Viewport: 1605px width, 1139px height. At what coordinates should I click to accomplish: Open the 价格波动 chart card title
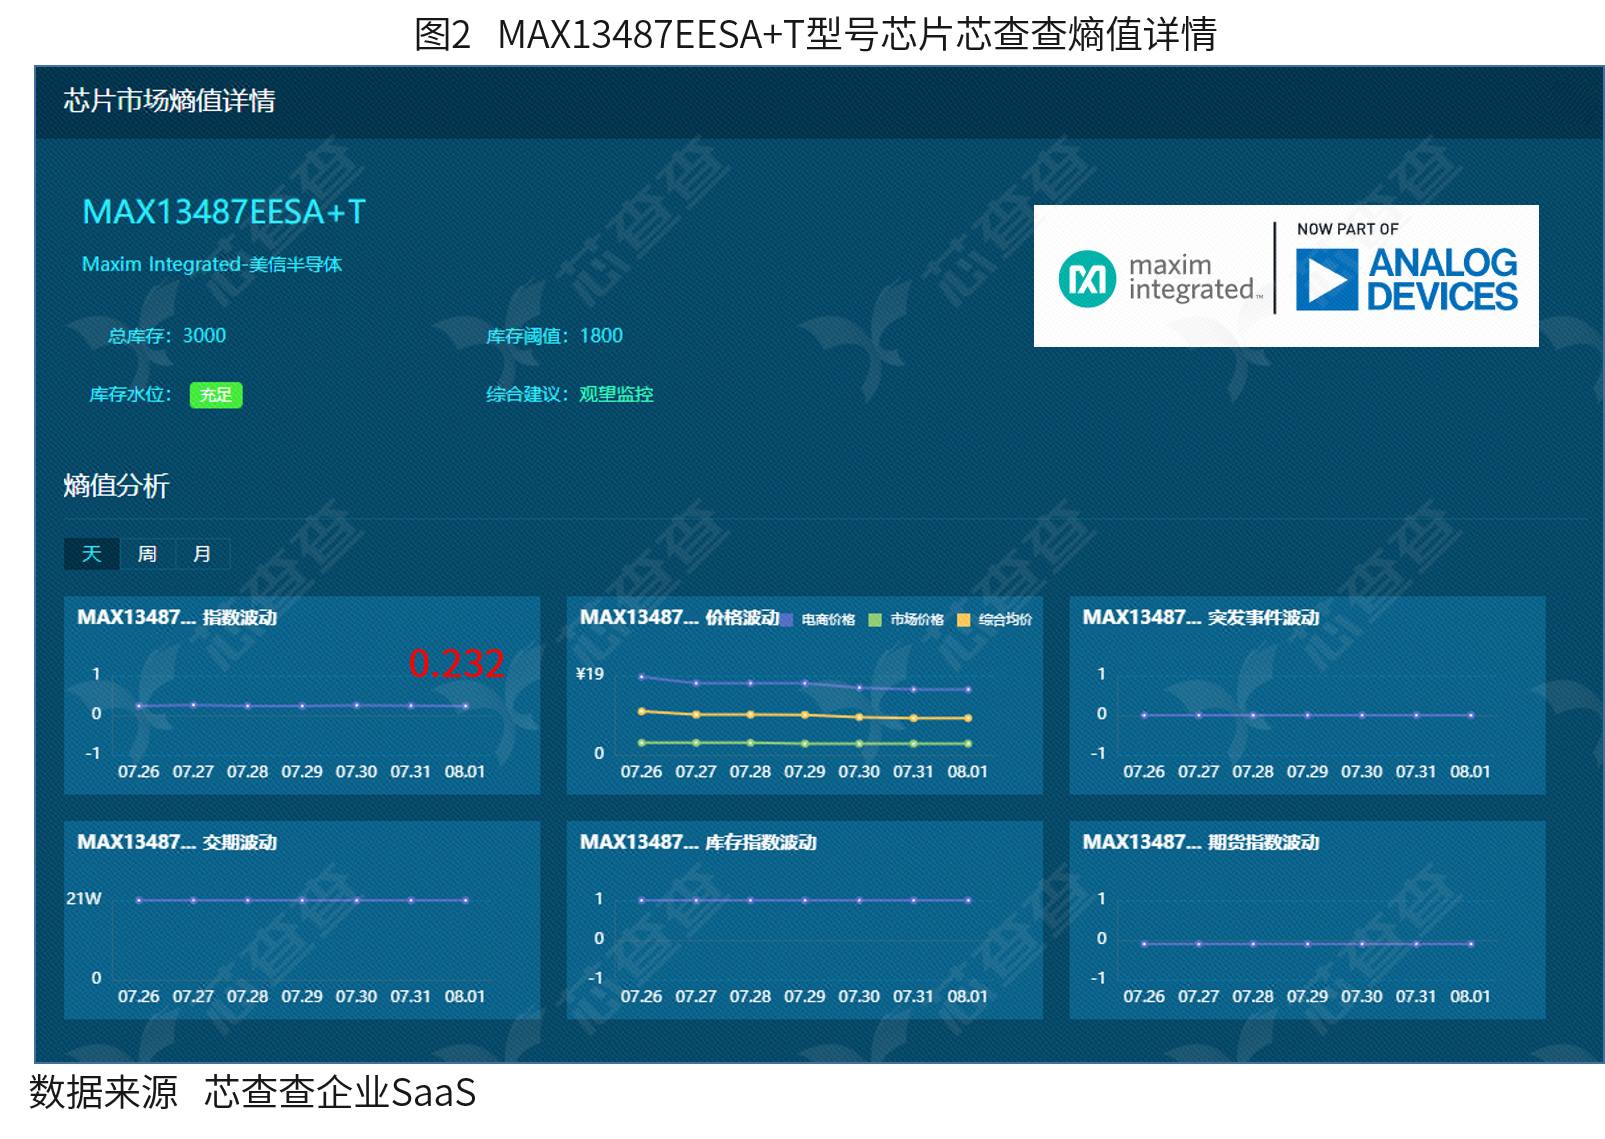click(680, 617)
